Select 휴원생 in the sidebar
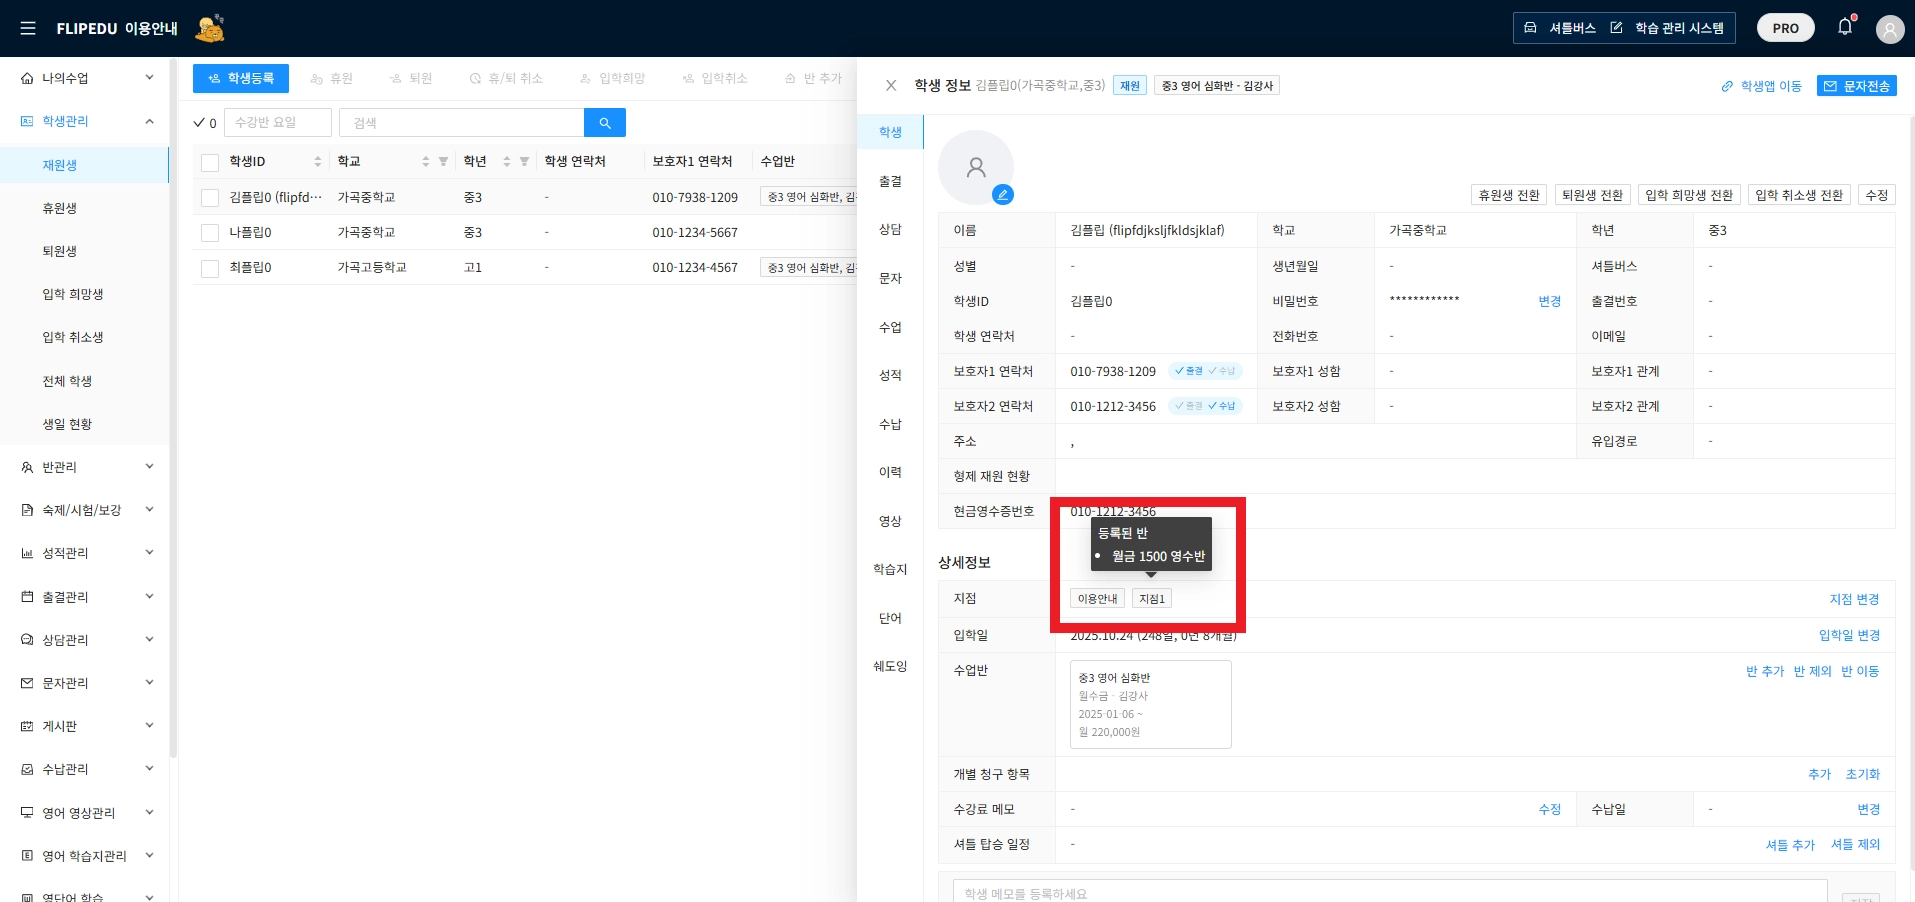1915x902 pixels. [85, 208]
